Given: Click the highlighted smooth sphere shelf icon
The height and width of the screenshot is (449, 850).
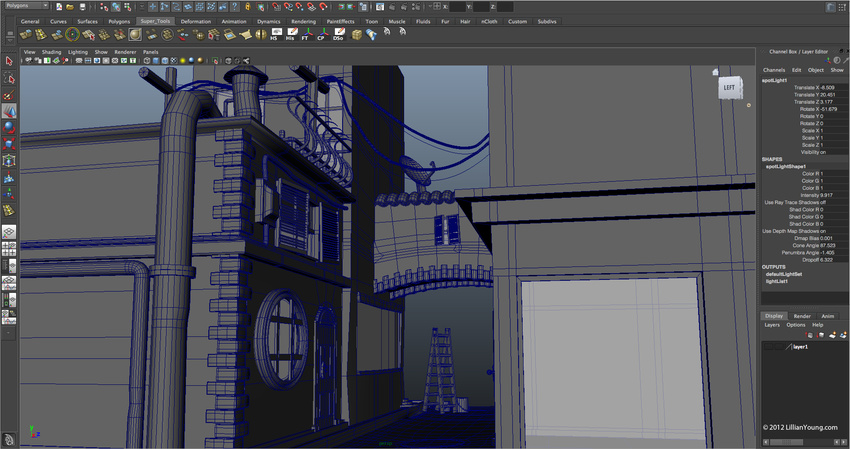Looking at the screenshot, I should (x=135, y=35).
